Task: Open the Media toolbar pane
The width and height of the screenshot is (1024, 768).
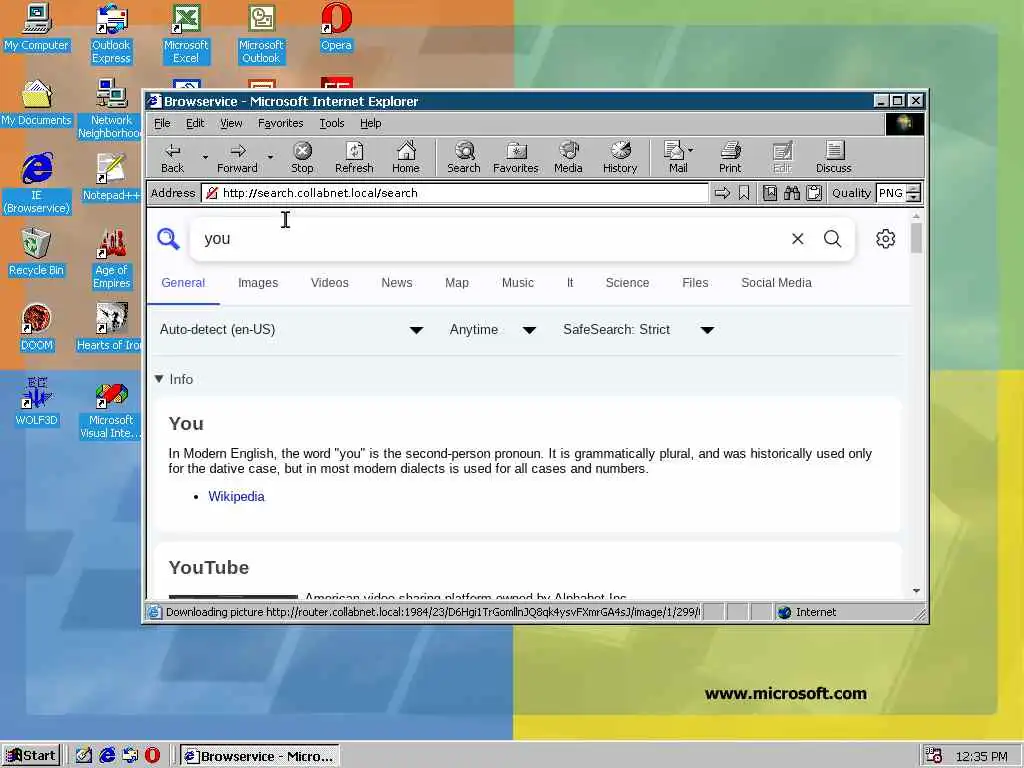Action: point(568,158)
